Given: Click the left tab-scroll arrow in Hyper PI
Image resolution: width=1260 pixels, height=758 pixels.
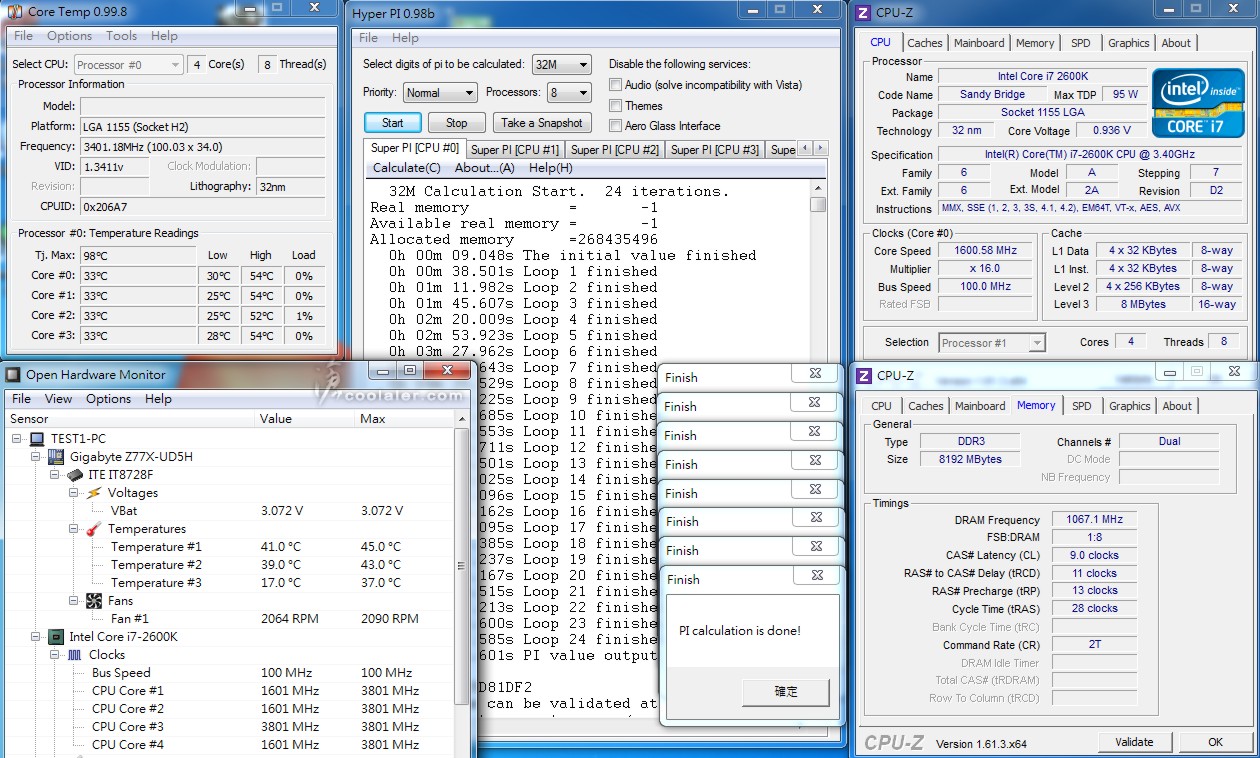Looking at the screenshot, I should click(806, 149).
